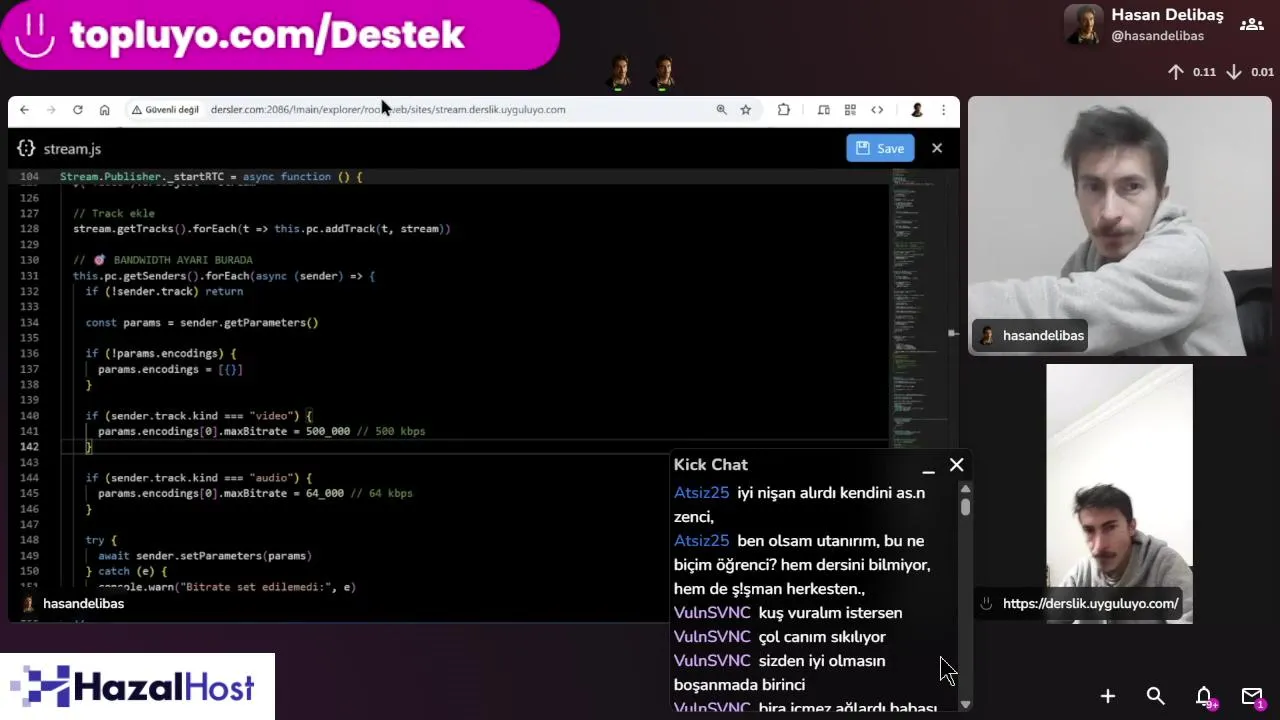
Task: Click the hasandelibas label on camera tile
Action: pyautogui.click(x=1031, y=336)
